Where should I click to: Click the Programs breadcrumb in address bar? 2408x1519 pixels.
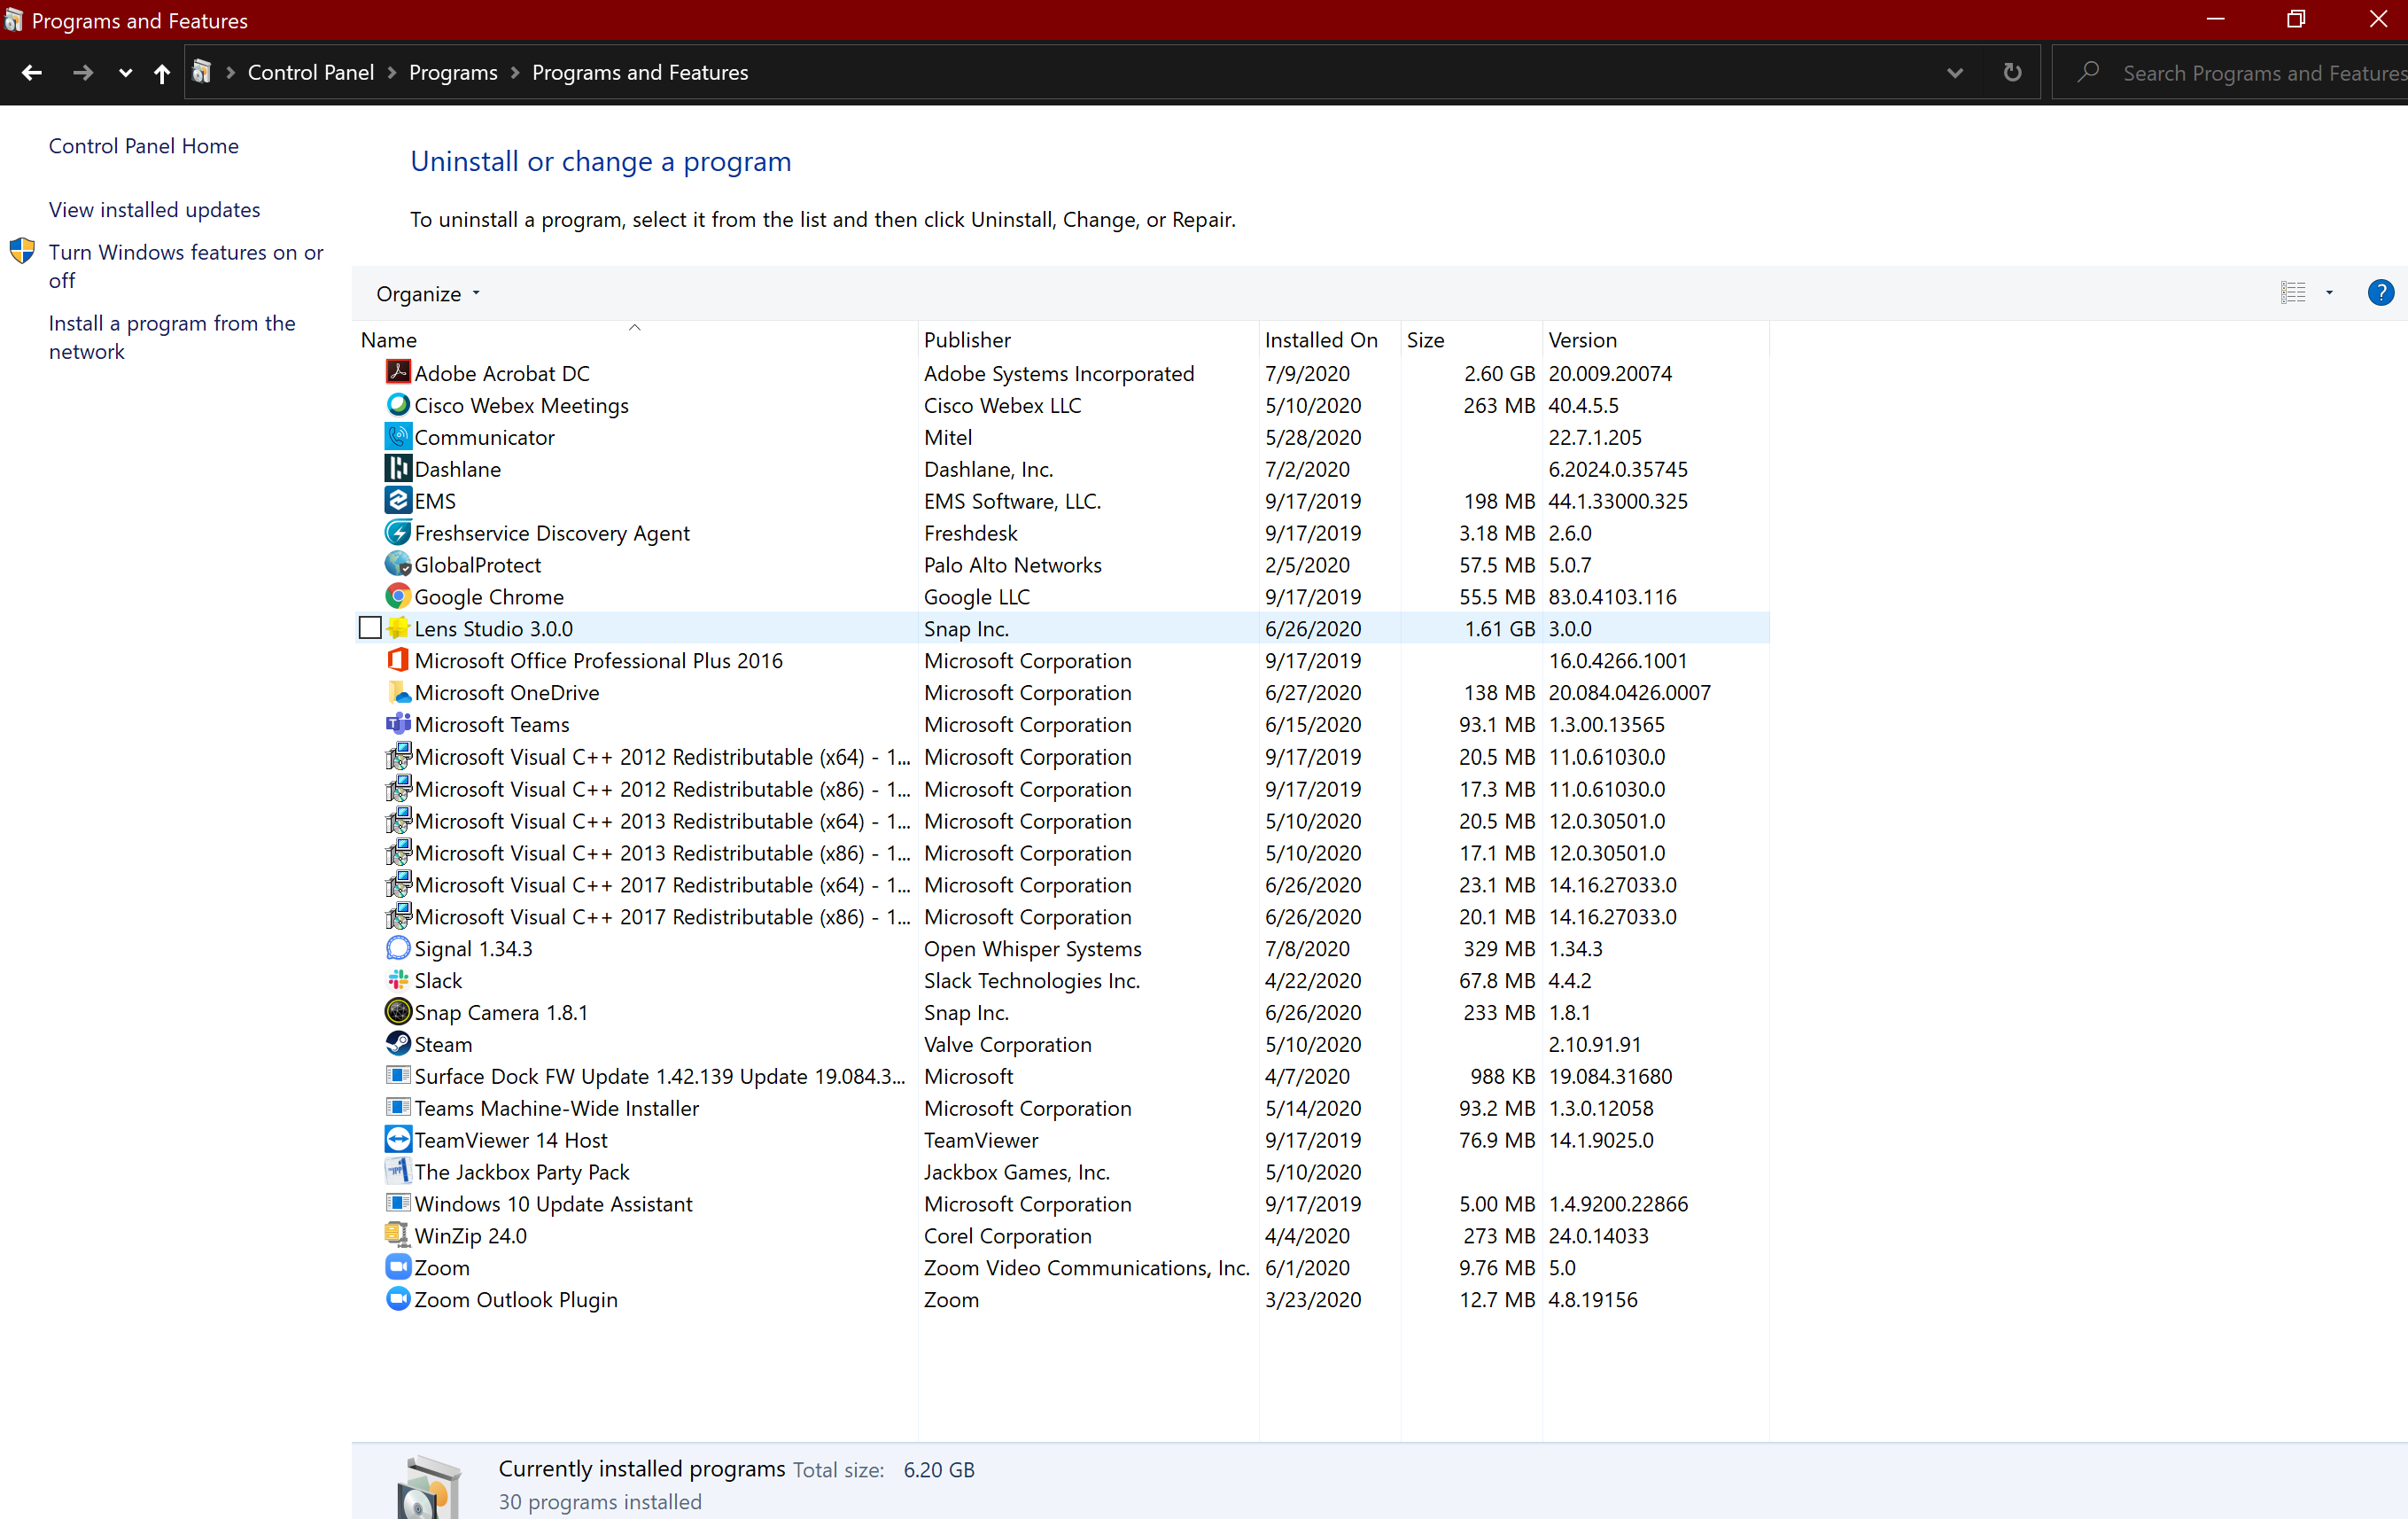[452, 72]
